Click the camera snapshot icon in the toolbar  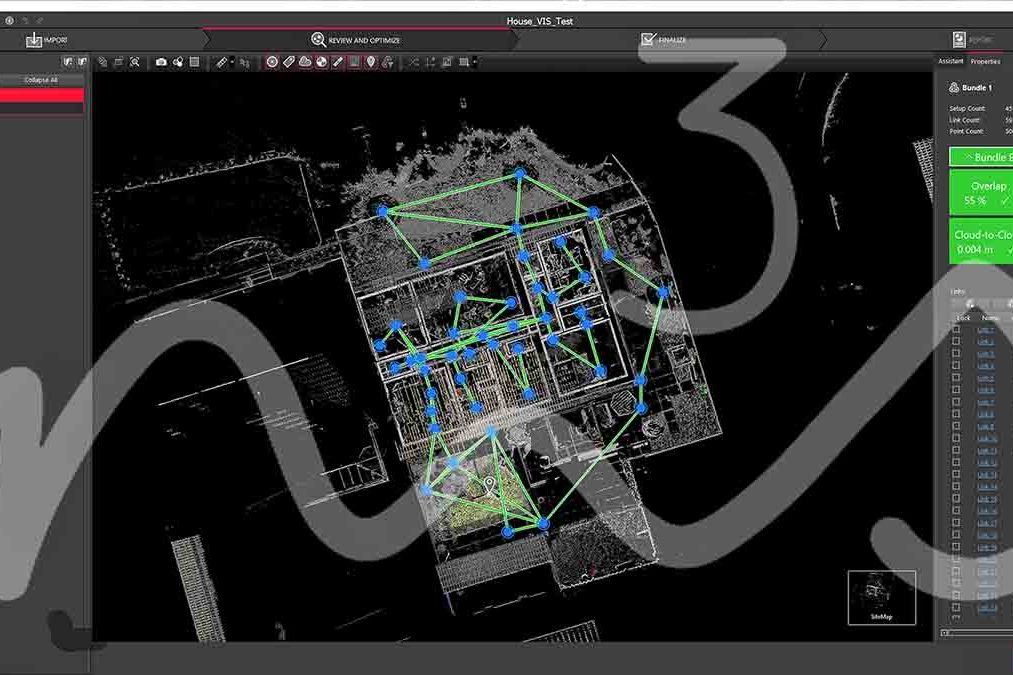coord(162,61)
